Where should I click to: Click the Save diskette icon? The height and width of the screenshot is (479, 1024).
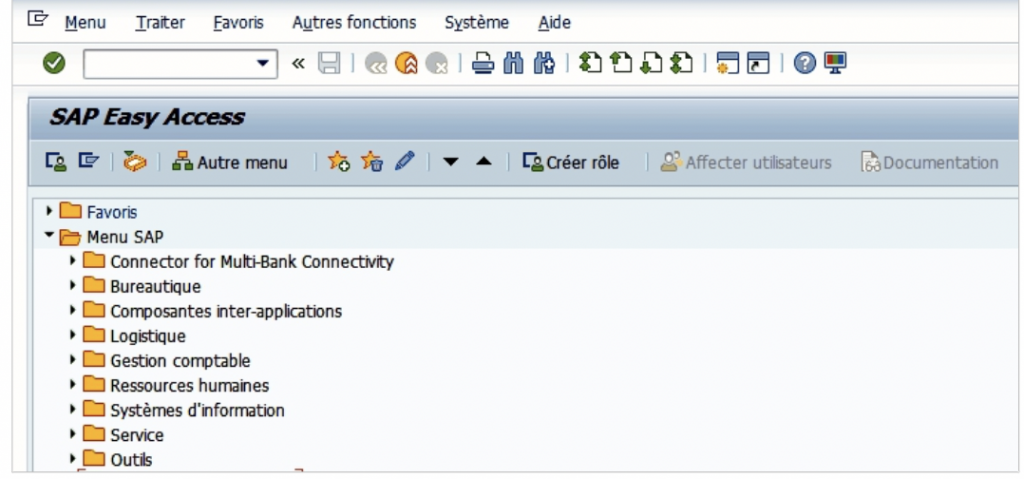[x=329, y=64]
